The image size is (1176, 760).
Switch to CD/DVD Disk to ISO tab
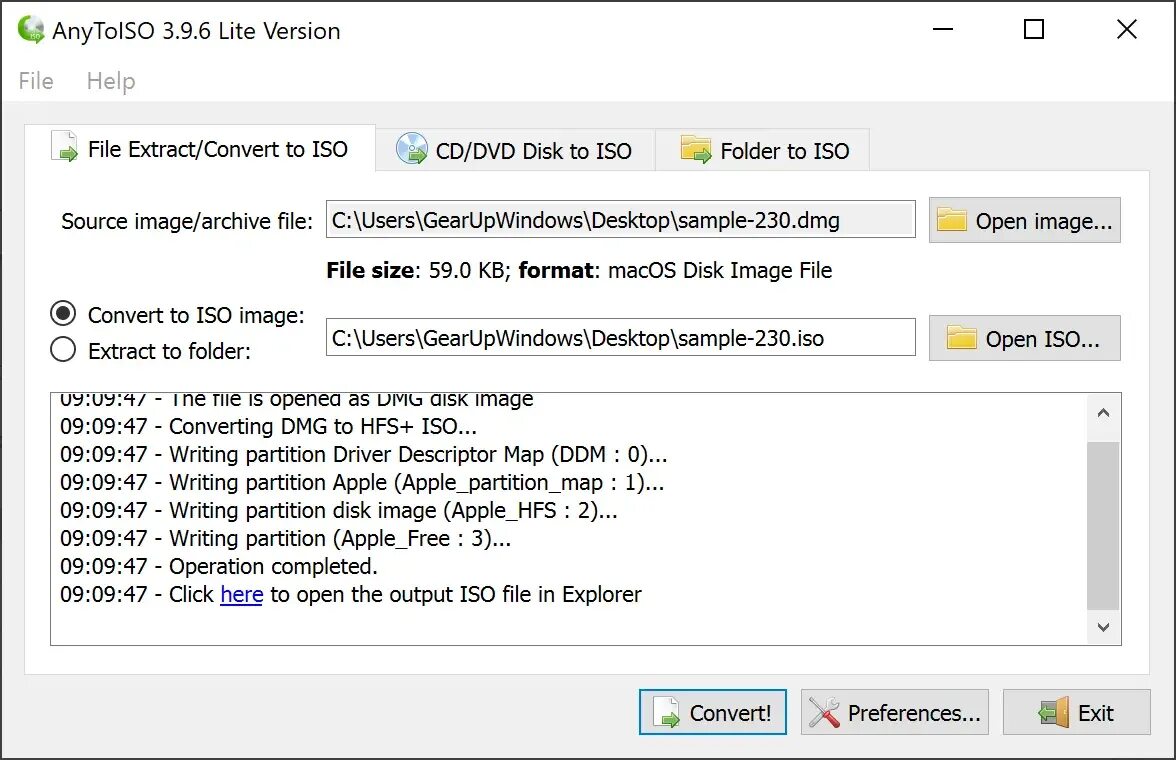515,150
